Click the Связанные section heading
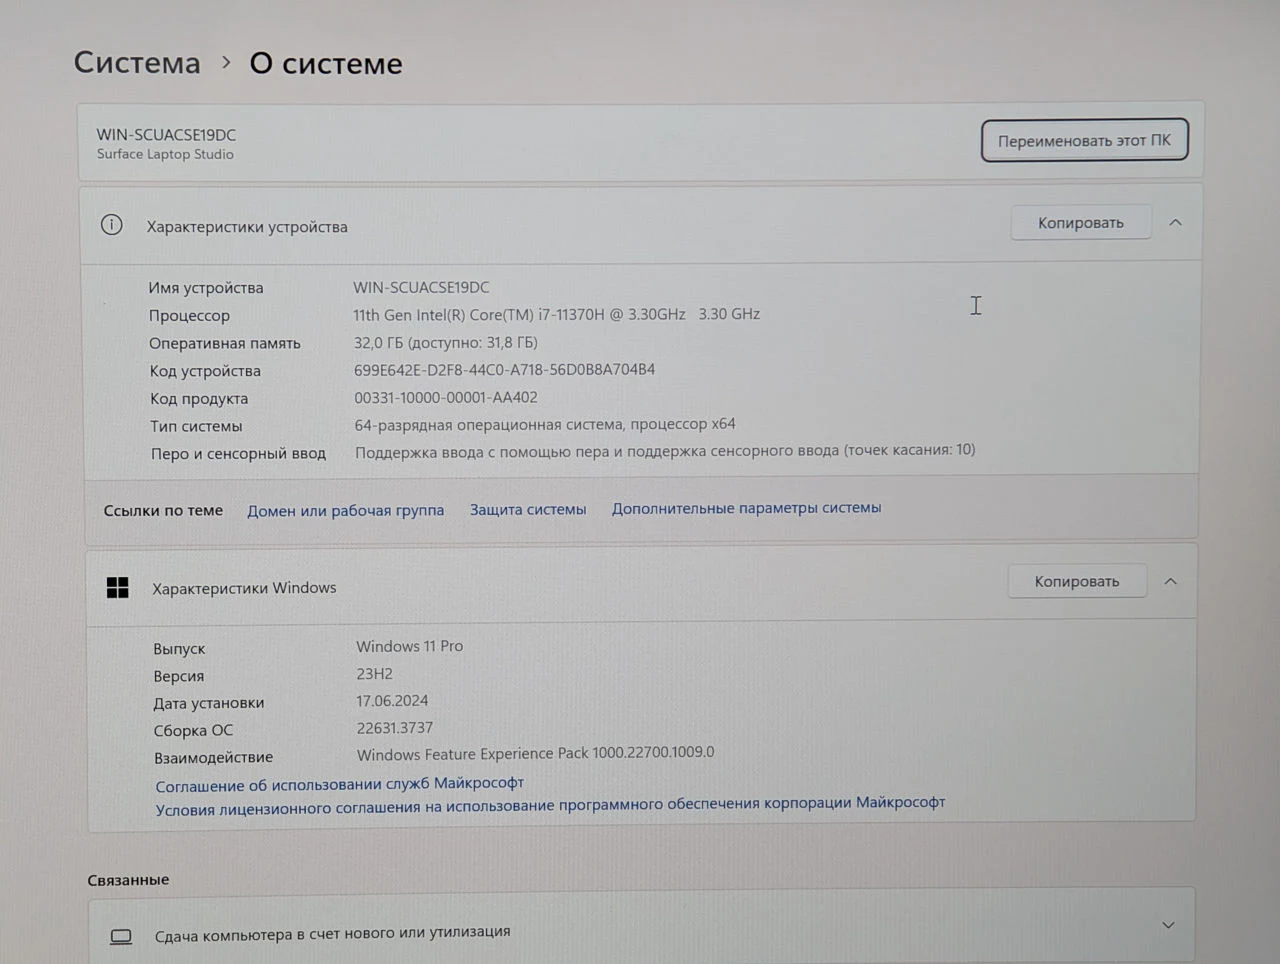This screenshot has width=1280, height=964. pyautogui.click(x=128, y=880)
